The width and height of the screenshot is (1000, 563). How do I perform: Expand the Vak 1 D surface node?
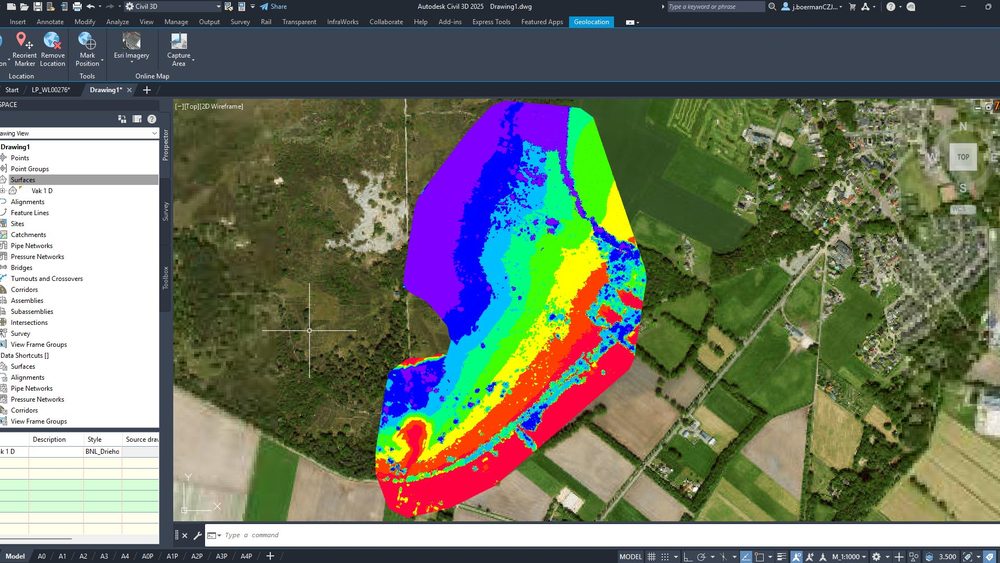(3, 191)
